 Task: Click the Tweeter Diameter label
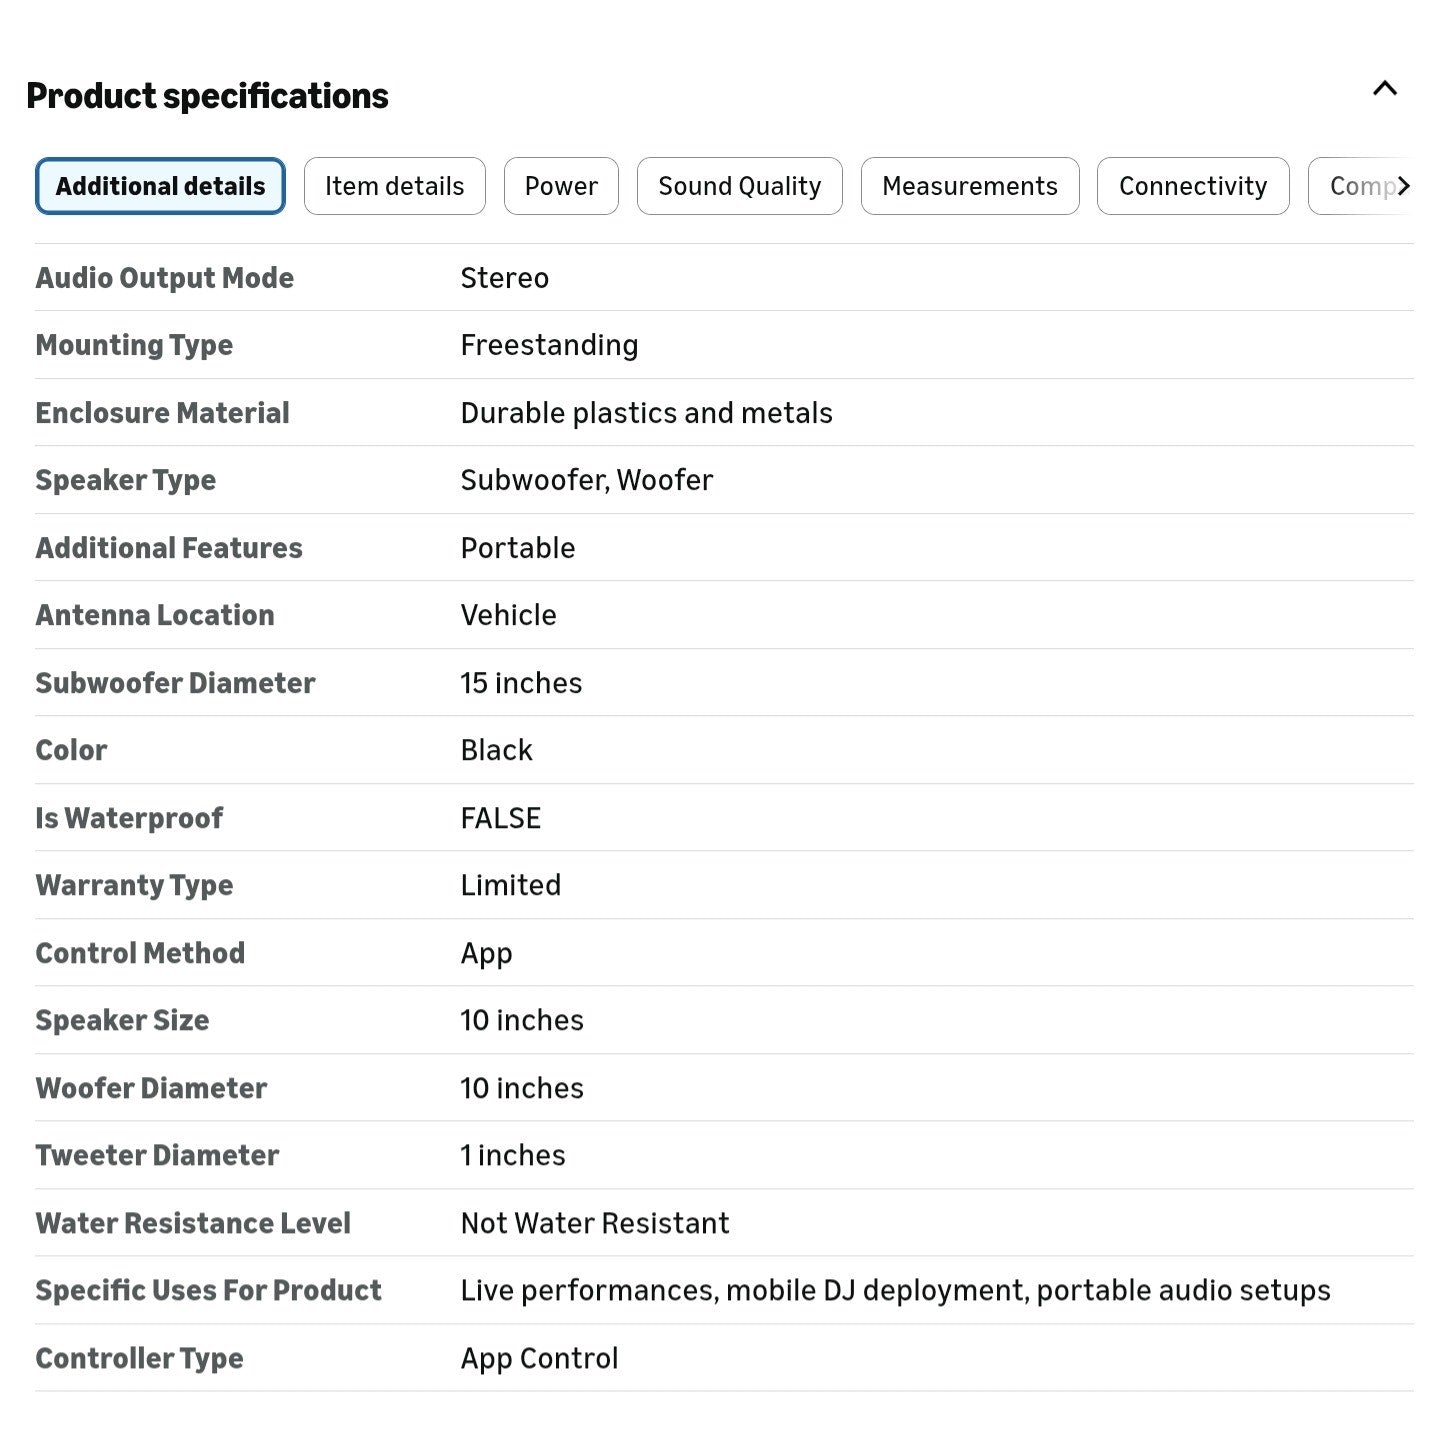point(157,1155)
